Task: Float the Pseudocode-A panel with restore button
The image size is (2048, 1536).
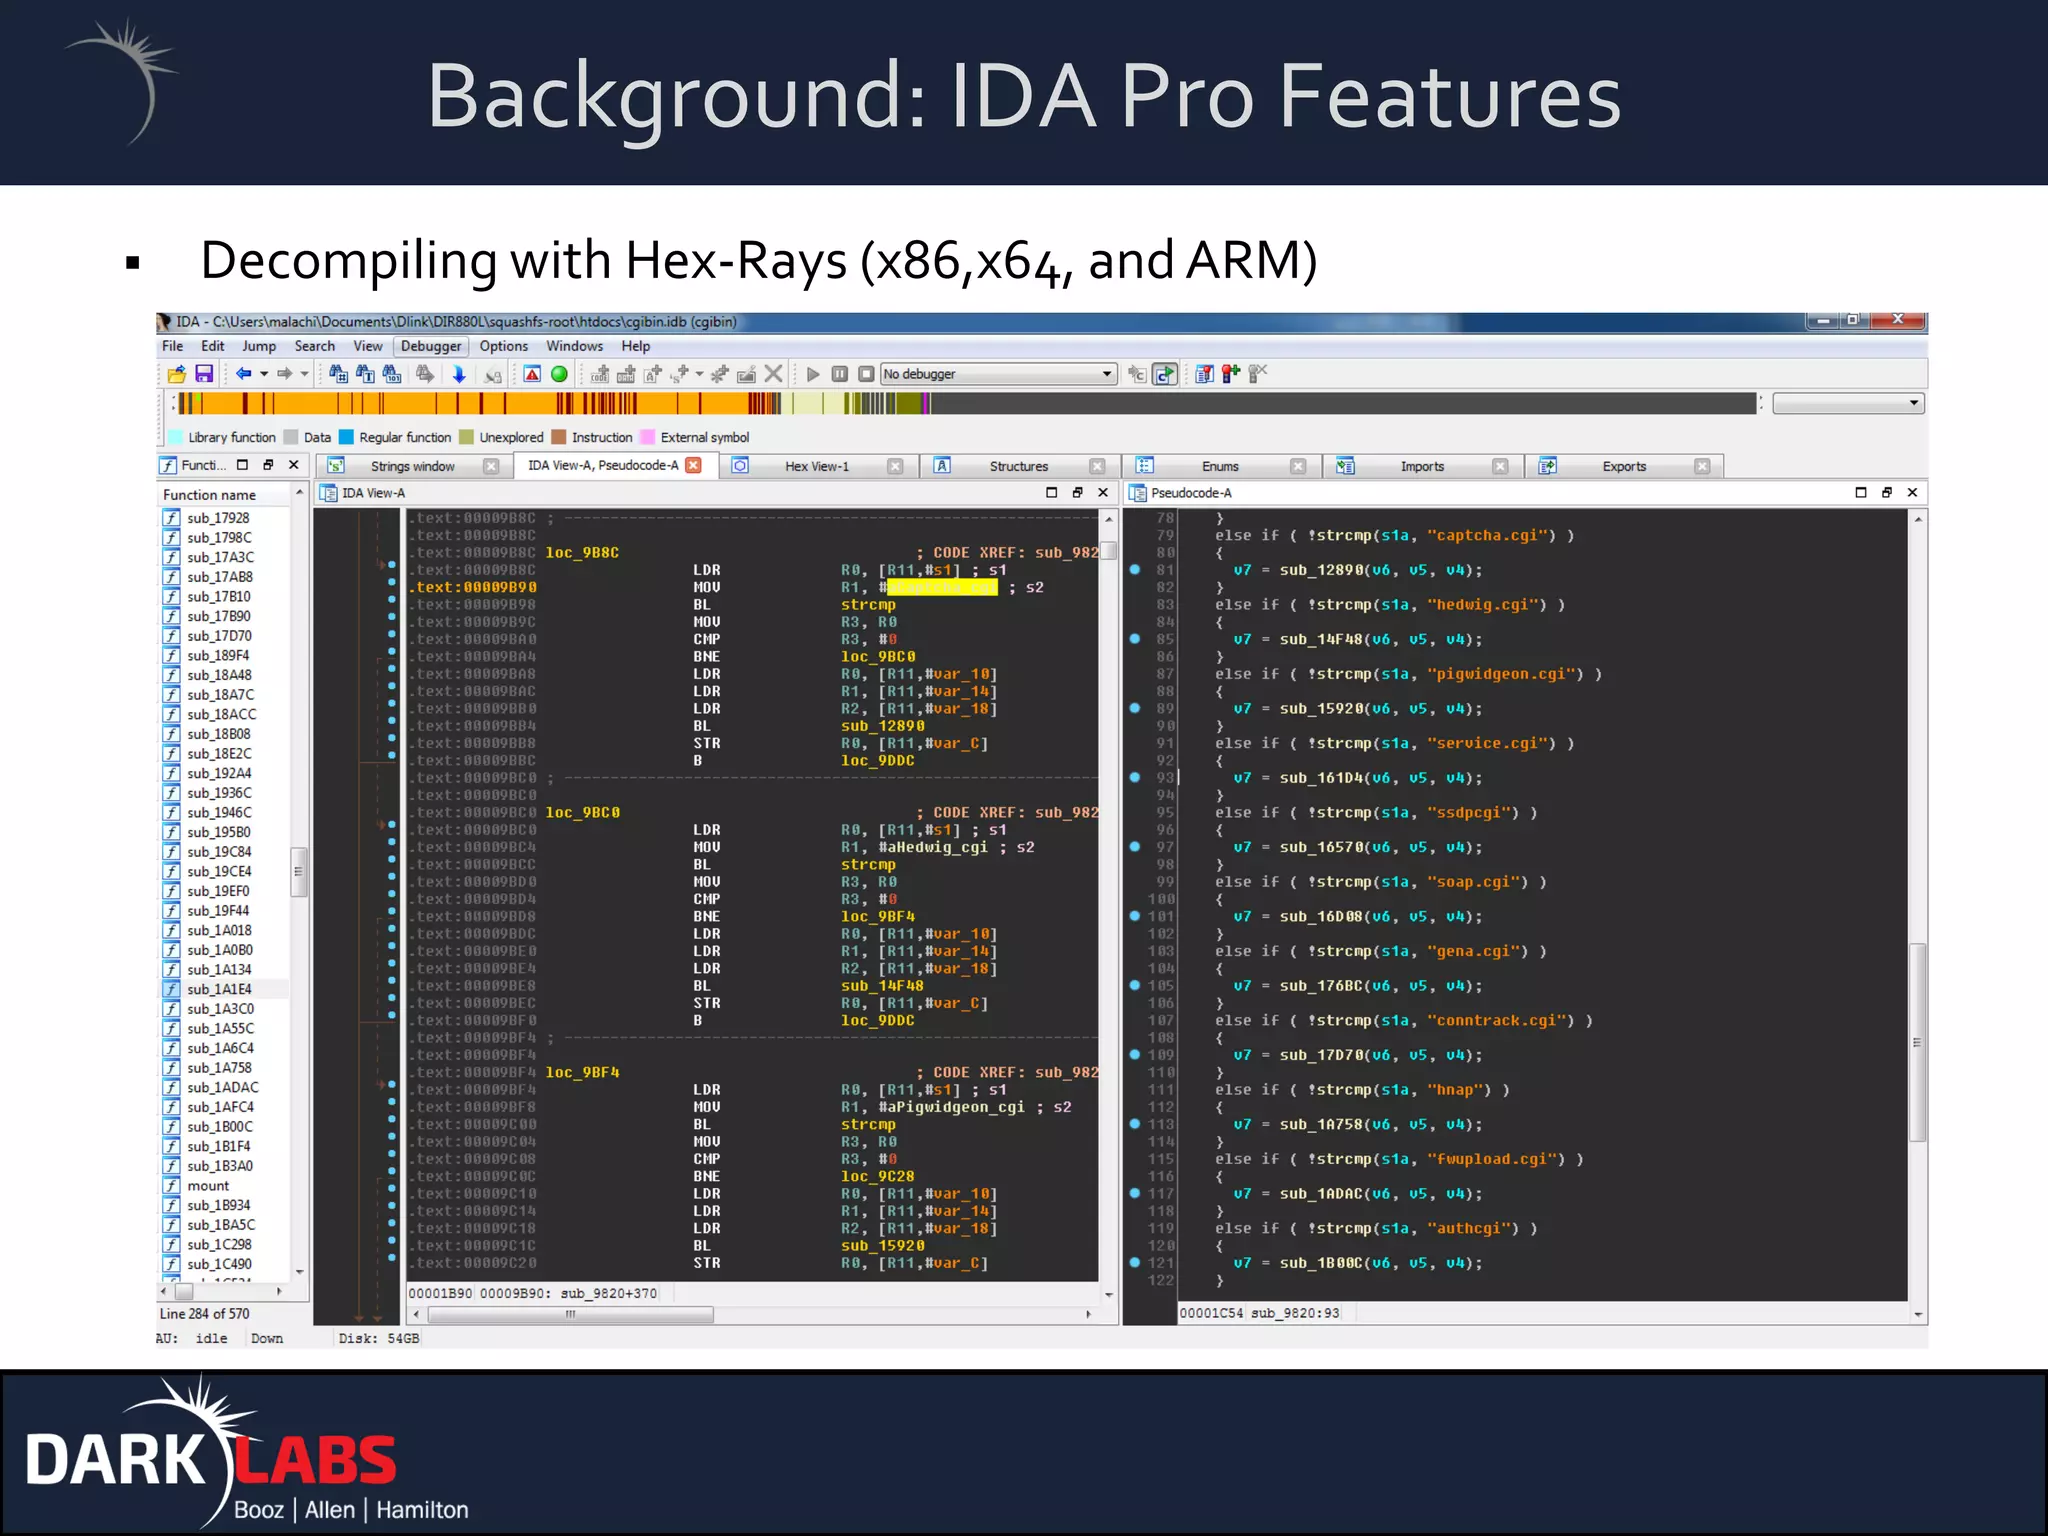Action: [1886, 492]
